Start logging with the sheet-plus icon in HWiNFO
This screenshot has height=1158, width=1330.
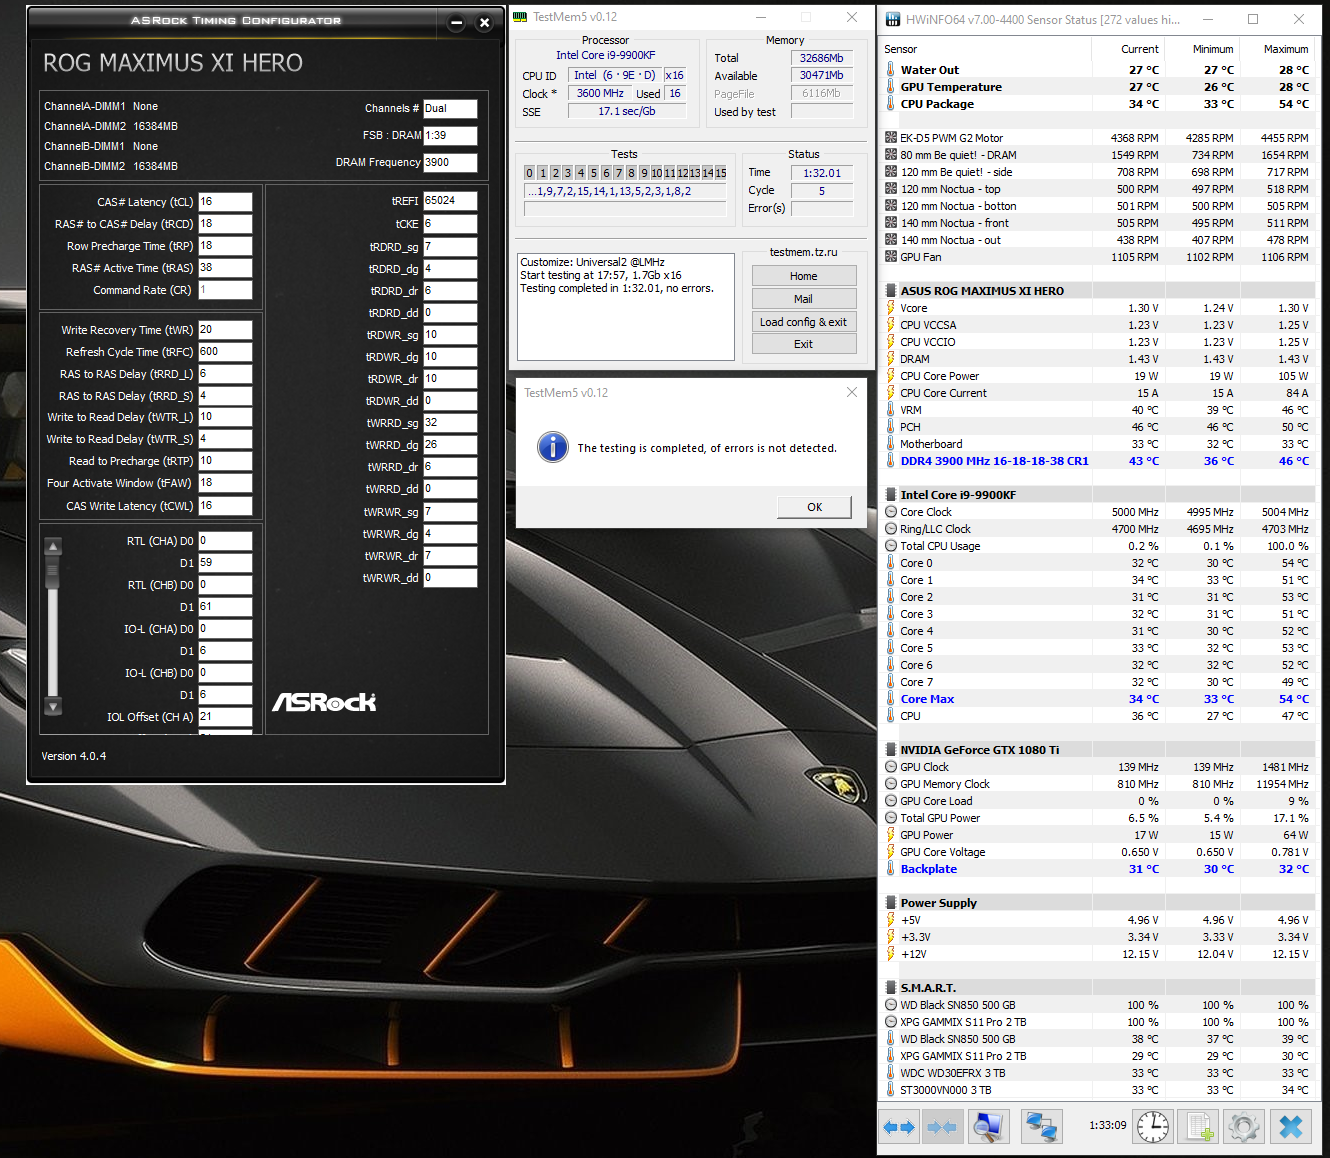point(1198,1127)
